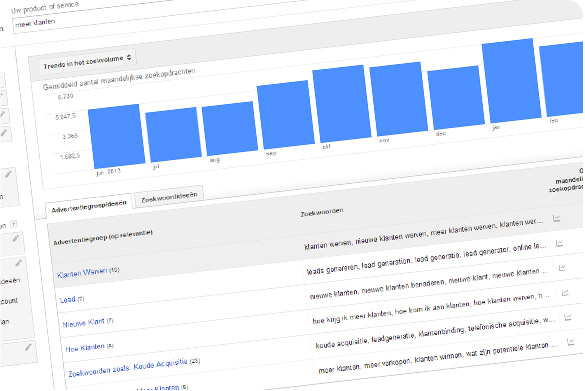This screenshot has width=585, height=391.
Task: Open the Hoe Klanten ad group link
Action: pos(85,348)
